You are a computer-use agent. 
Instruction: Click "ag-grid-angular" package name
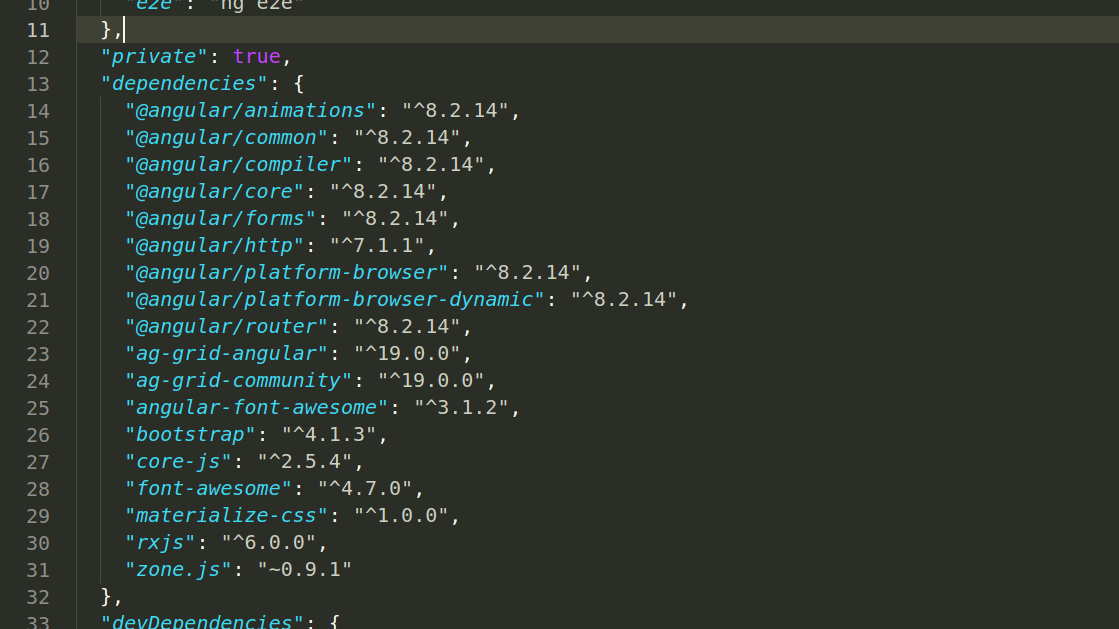226,353
